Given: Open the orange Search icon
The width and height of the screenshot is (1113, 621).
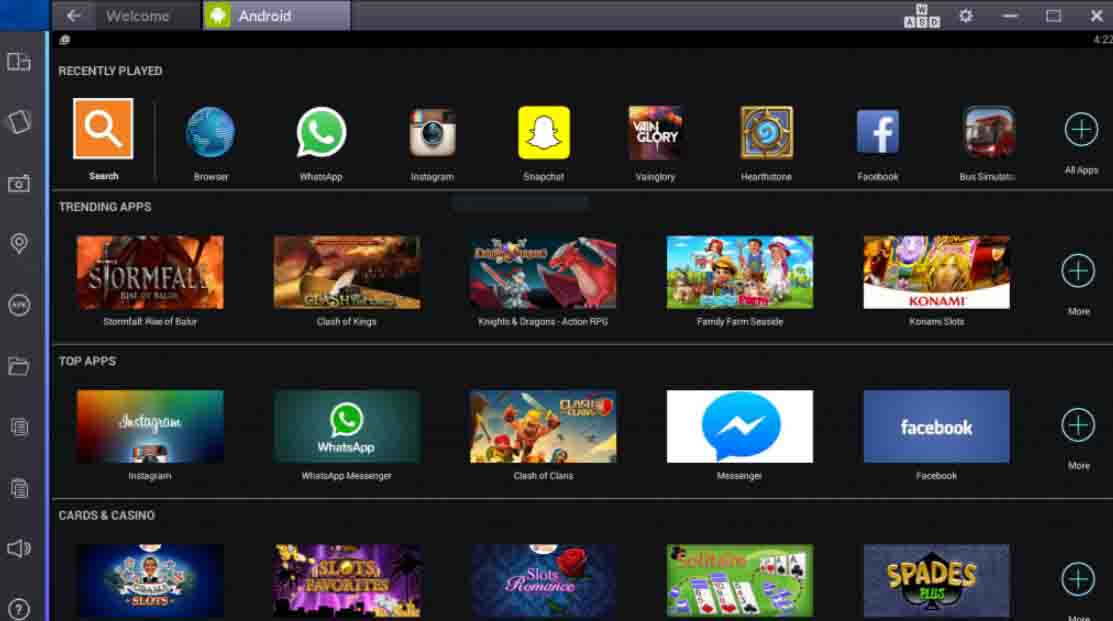Looking at the screenshot, I should pyautogui.click(x=103, y=128).
